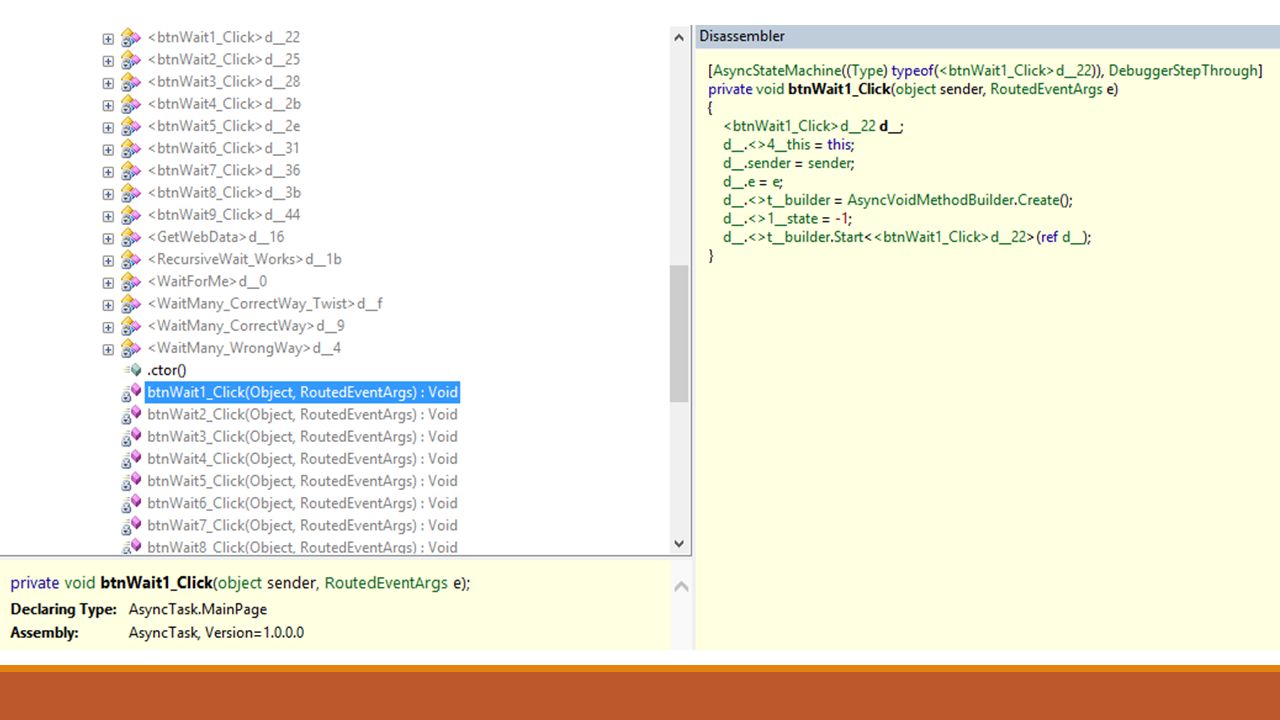Click method icon beside btnWait6_Click
Image resolution: width=1280 pixels, height=720 pixels.
coord(132,503)
